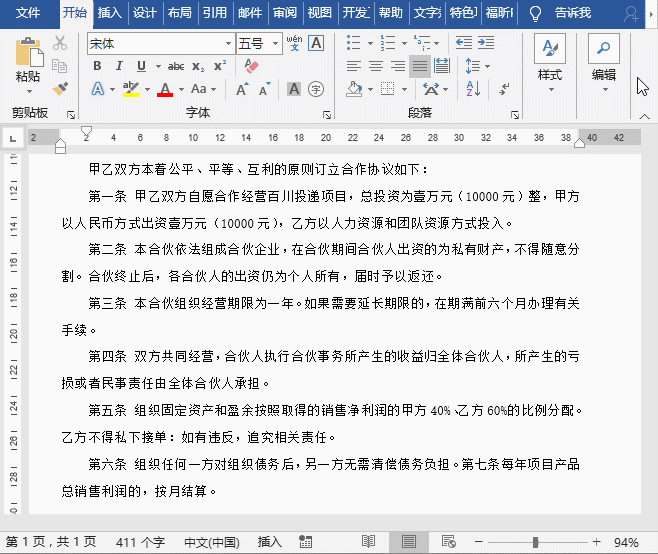Image resolution: width=658 pixels, height=554 pixels.
Task: Toggle justify alignment button
Action: point(420,66)
